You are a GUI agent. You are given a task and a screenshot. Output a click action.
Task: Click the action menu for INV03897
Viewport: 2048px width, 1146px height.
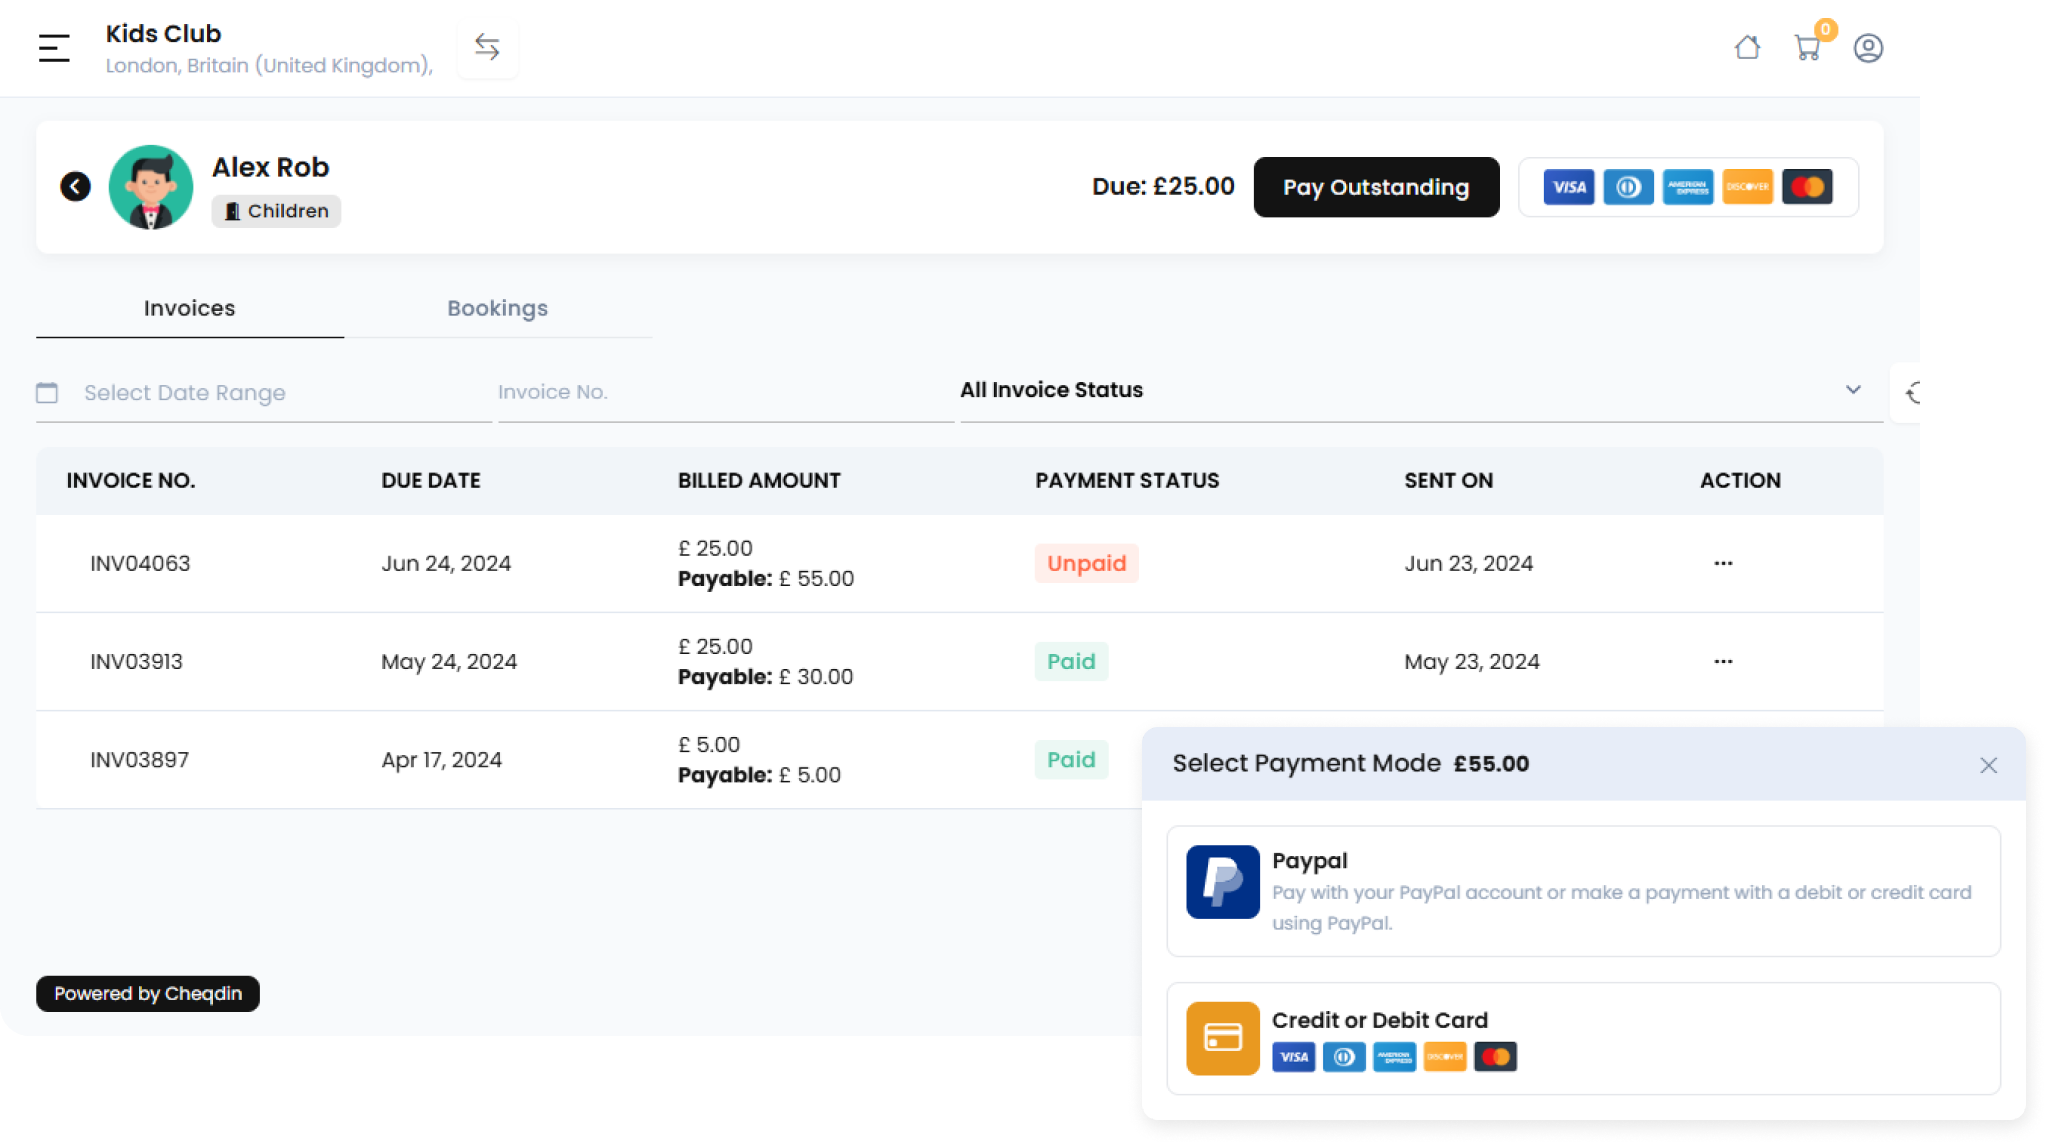pos(1723,759)
